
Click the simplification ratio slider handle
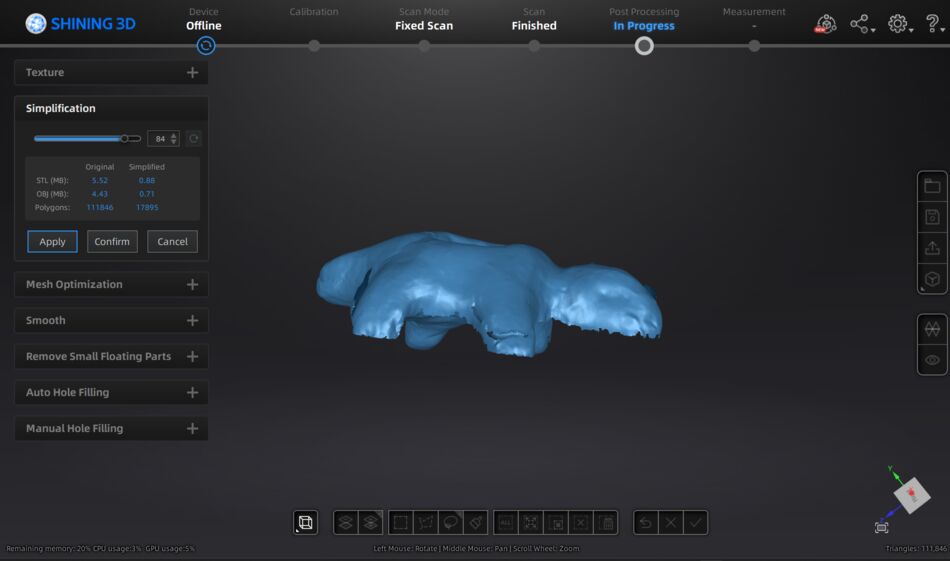pyautogui.click(x=124, y=139)
